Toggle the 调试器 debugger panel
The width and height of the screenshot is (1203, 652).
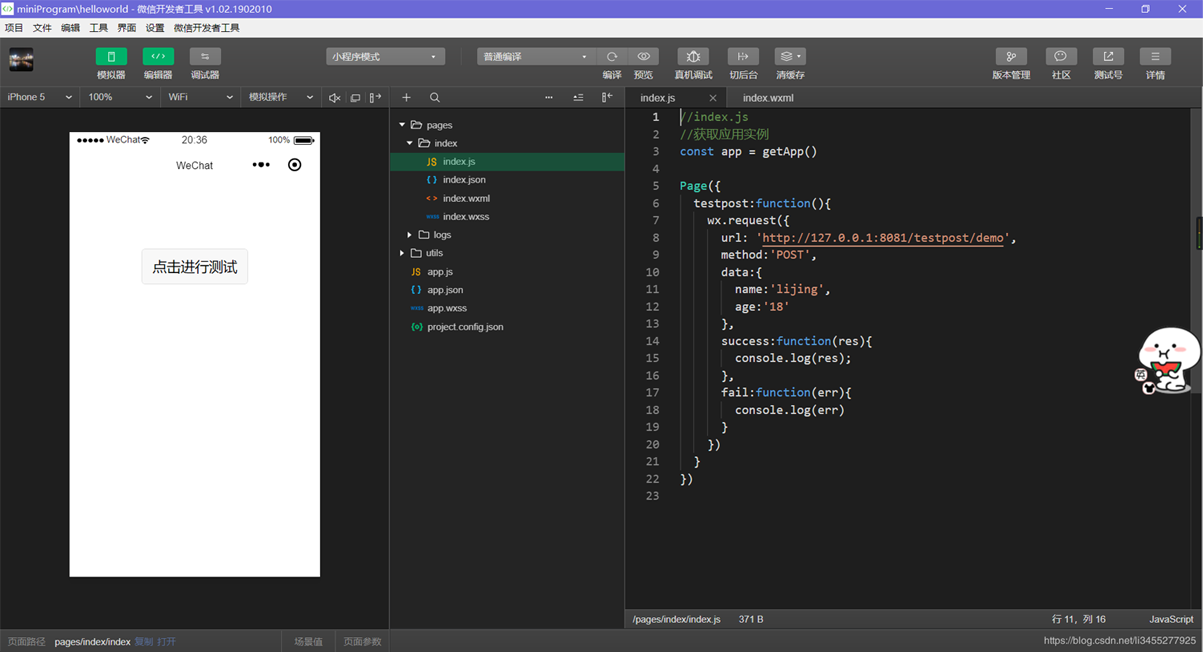pyautogui.click(x=205, y=57)
